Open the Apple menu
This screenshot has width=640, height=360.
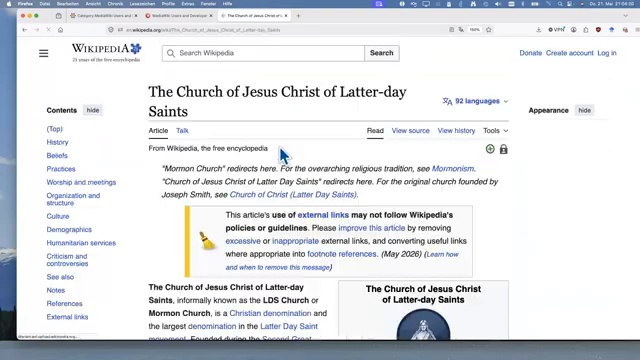point(8,4)
